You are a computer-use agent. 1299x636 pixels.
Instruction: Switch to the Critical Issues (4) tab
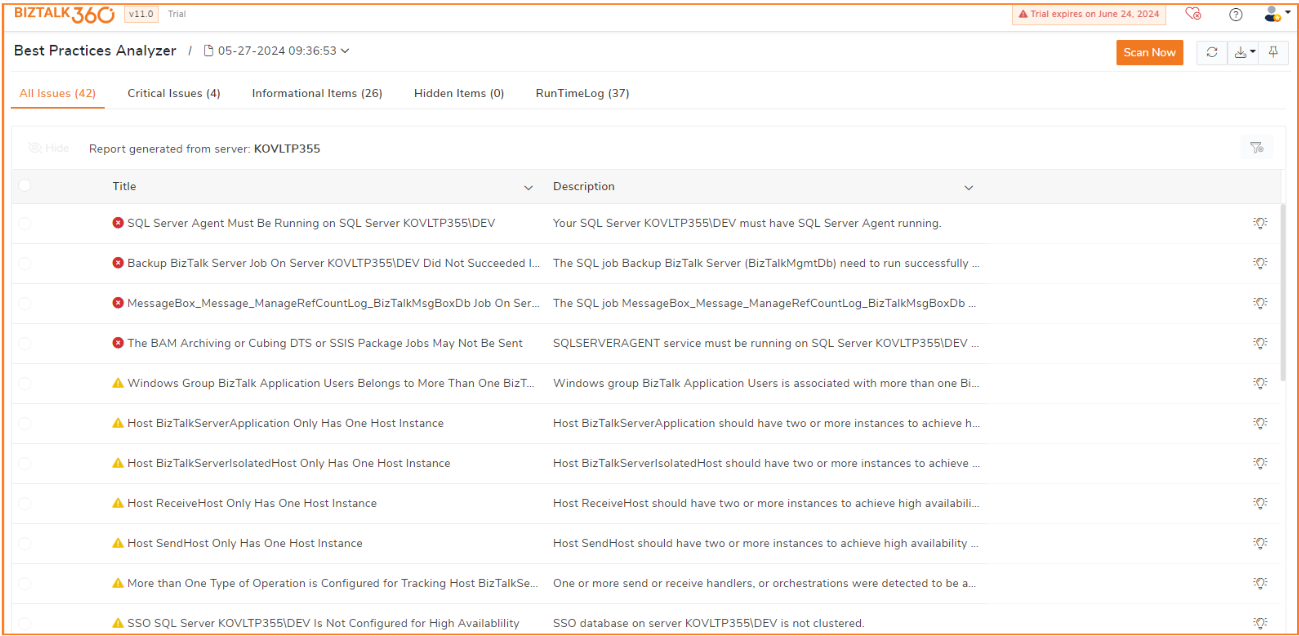(174, 93)
